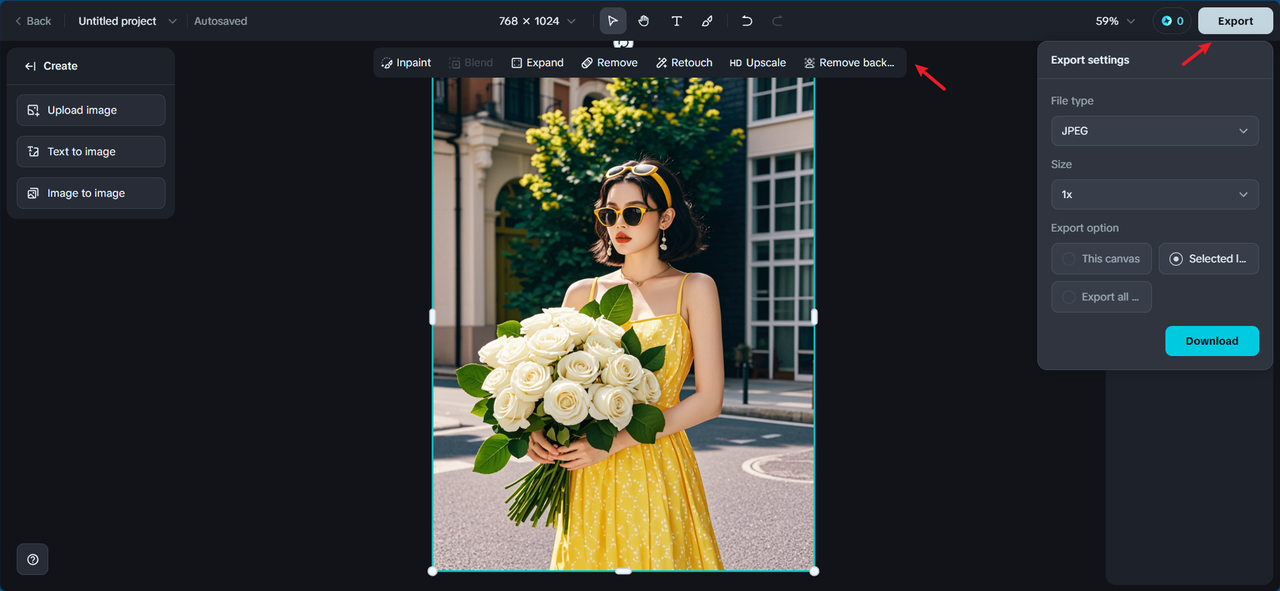Choose the Inpaint tool
Image resolution: width=1280 pixels, height=591 pixels.
tap(406, 63)
